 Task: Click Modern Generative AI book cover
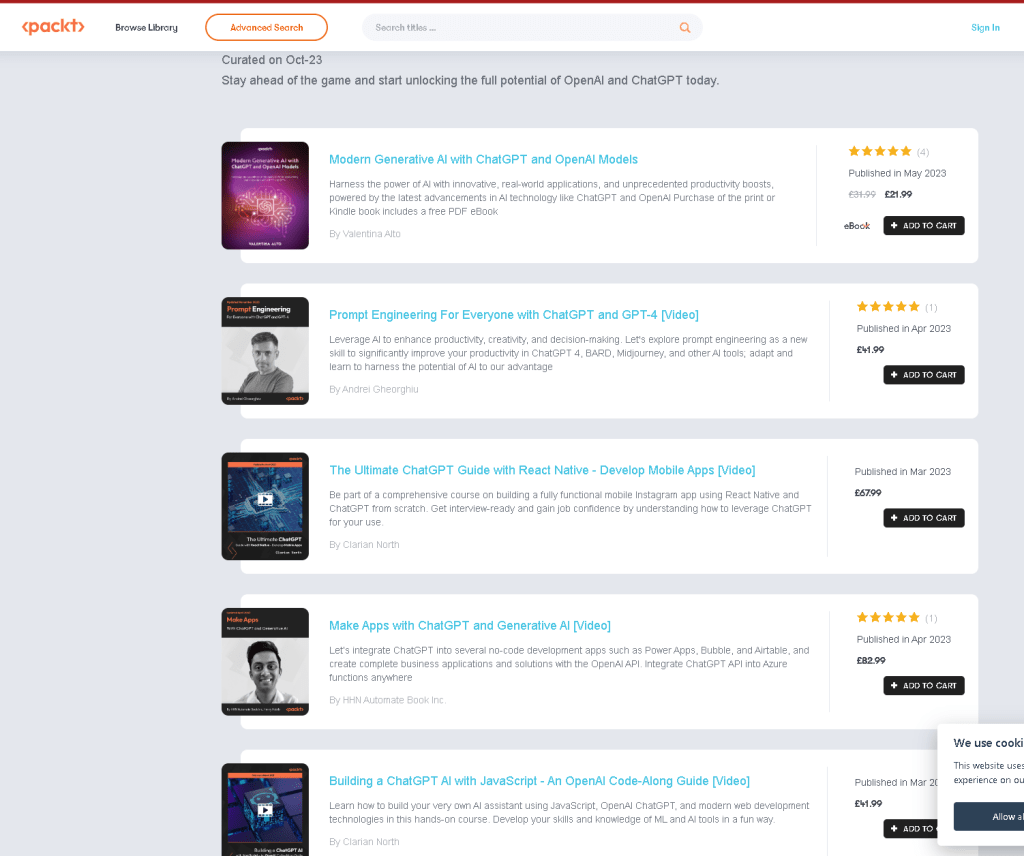265,195
